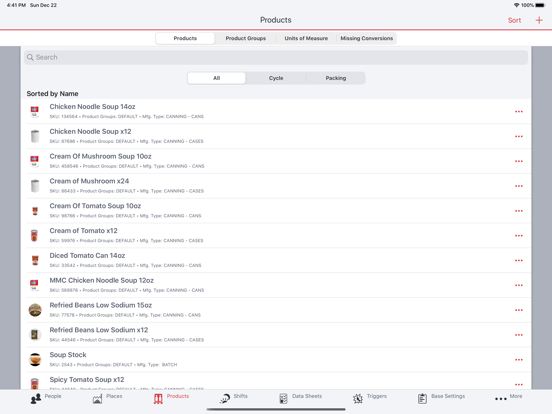The height and width of the screenshot is (414, 552).
Task: Open options for Chicken Noodle Soup 14oz
Action: [519, 112]
